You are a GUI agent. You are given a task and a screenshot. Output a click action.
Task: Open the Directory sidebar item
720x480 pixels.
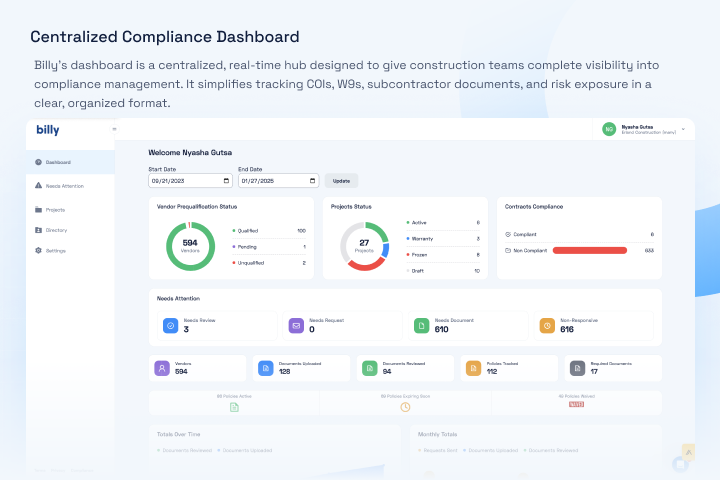tap(70, 230)
